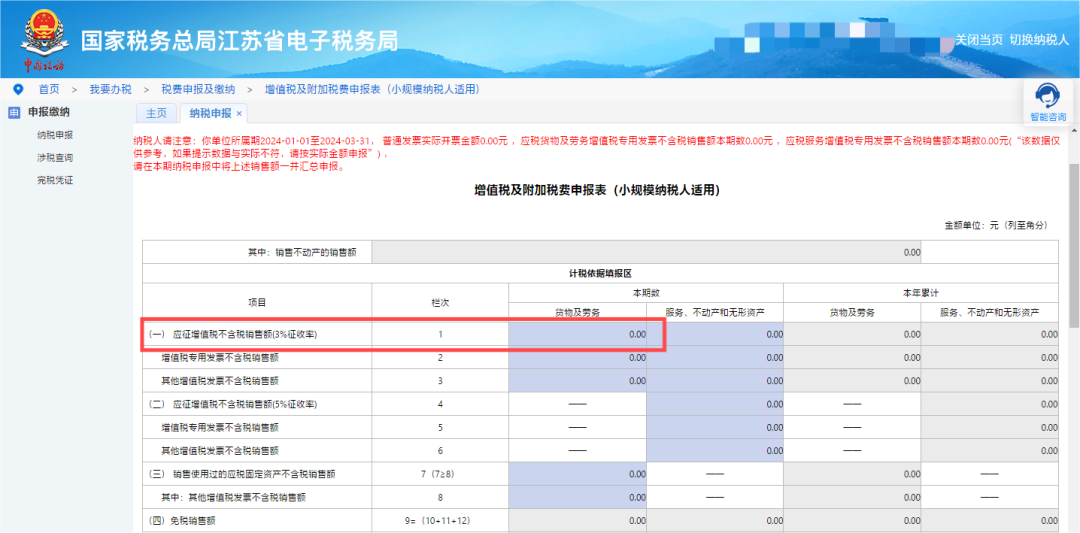The height and width of the screenshot is (533, 1080).
Task: Click row 2 货物及劳务 本期数 input
Action: [578, 357]
